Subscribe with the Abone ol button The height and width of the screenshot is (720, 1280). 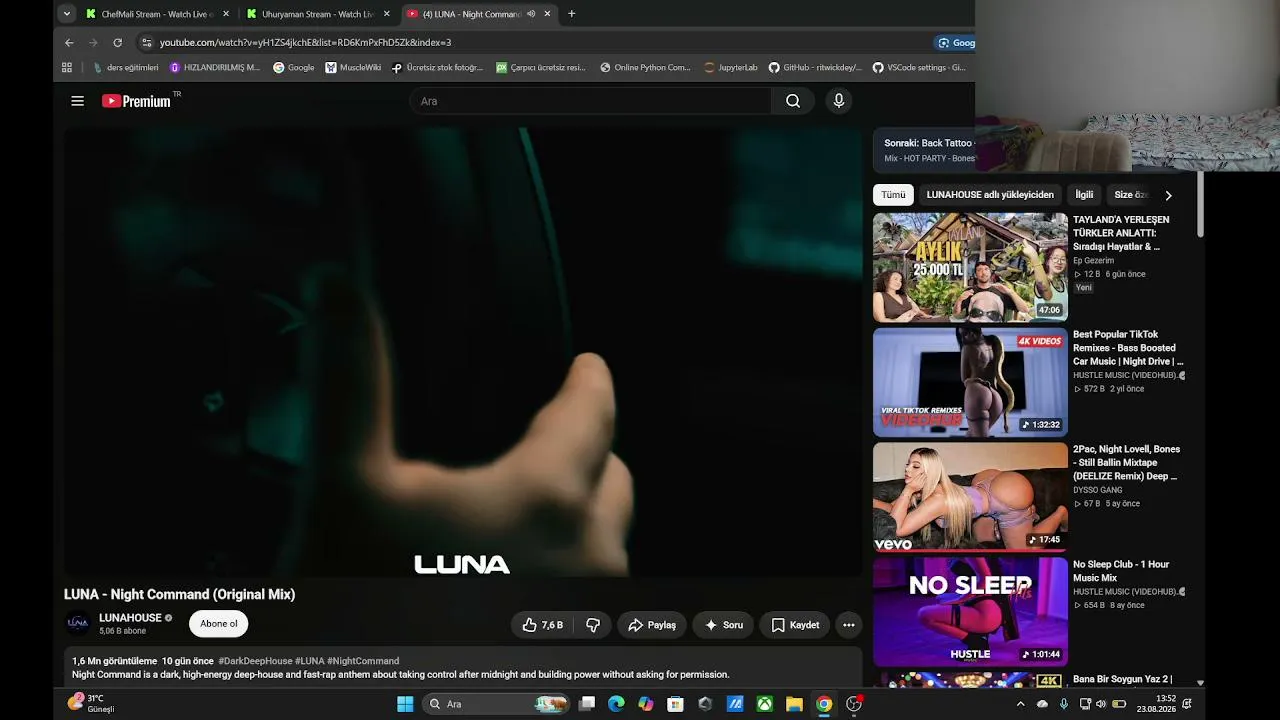[219, 624]
